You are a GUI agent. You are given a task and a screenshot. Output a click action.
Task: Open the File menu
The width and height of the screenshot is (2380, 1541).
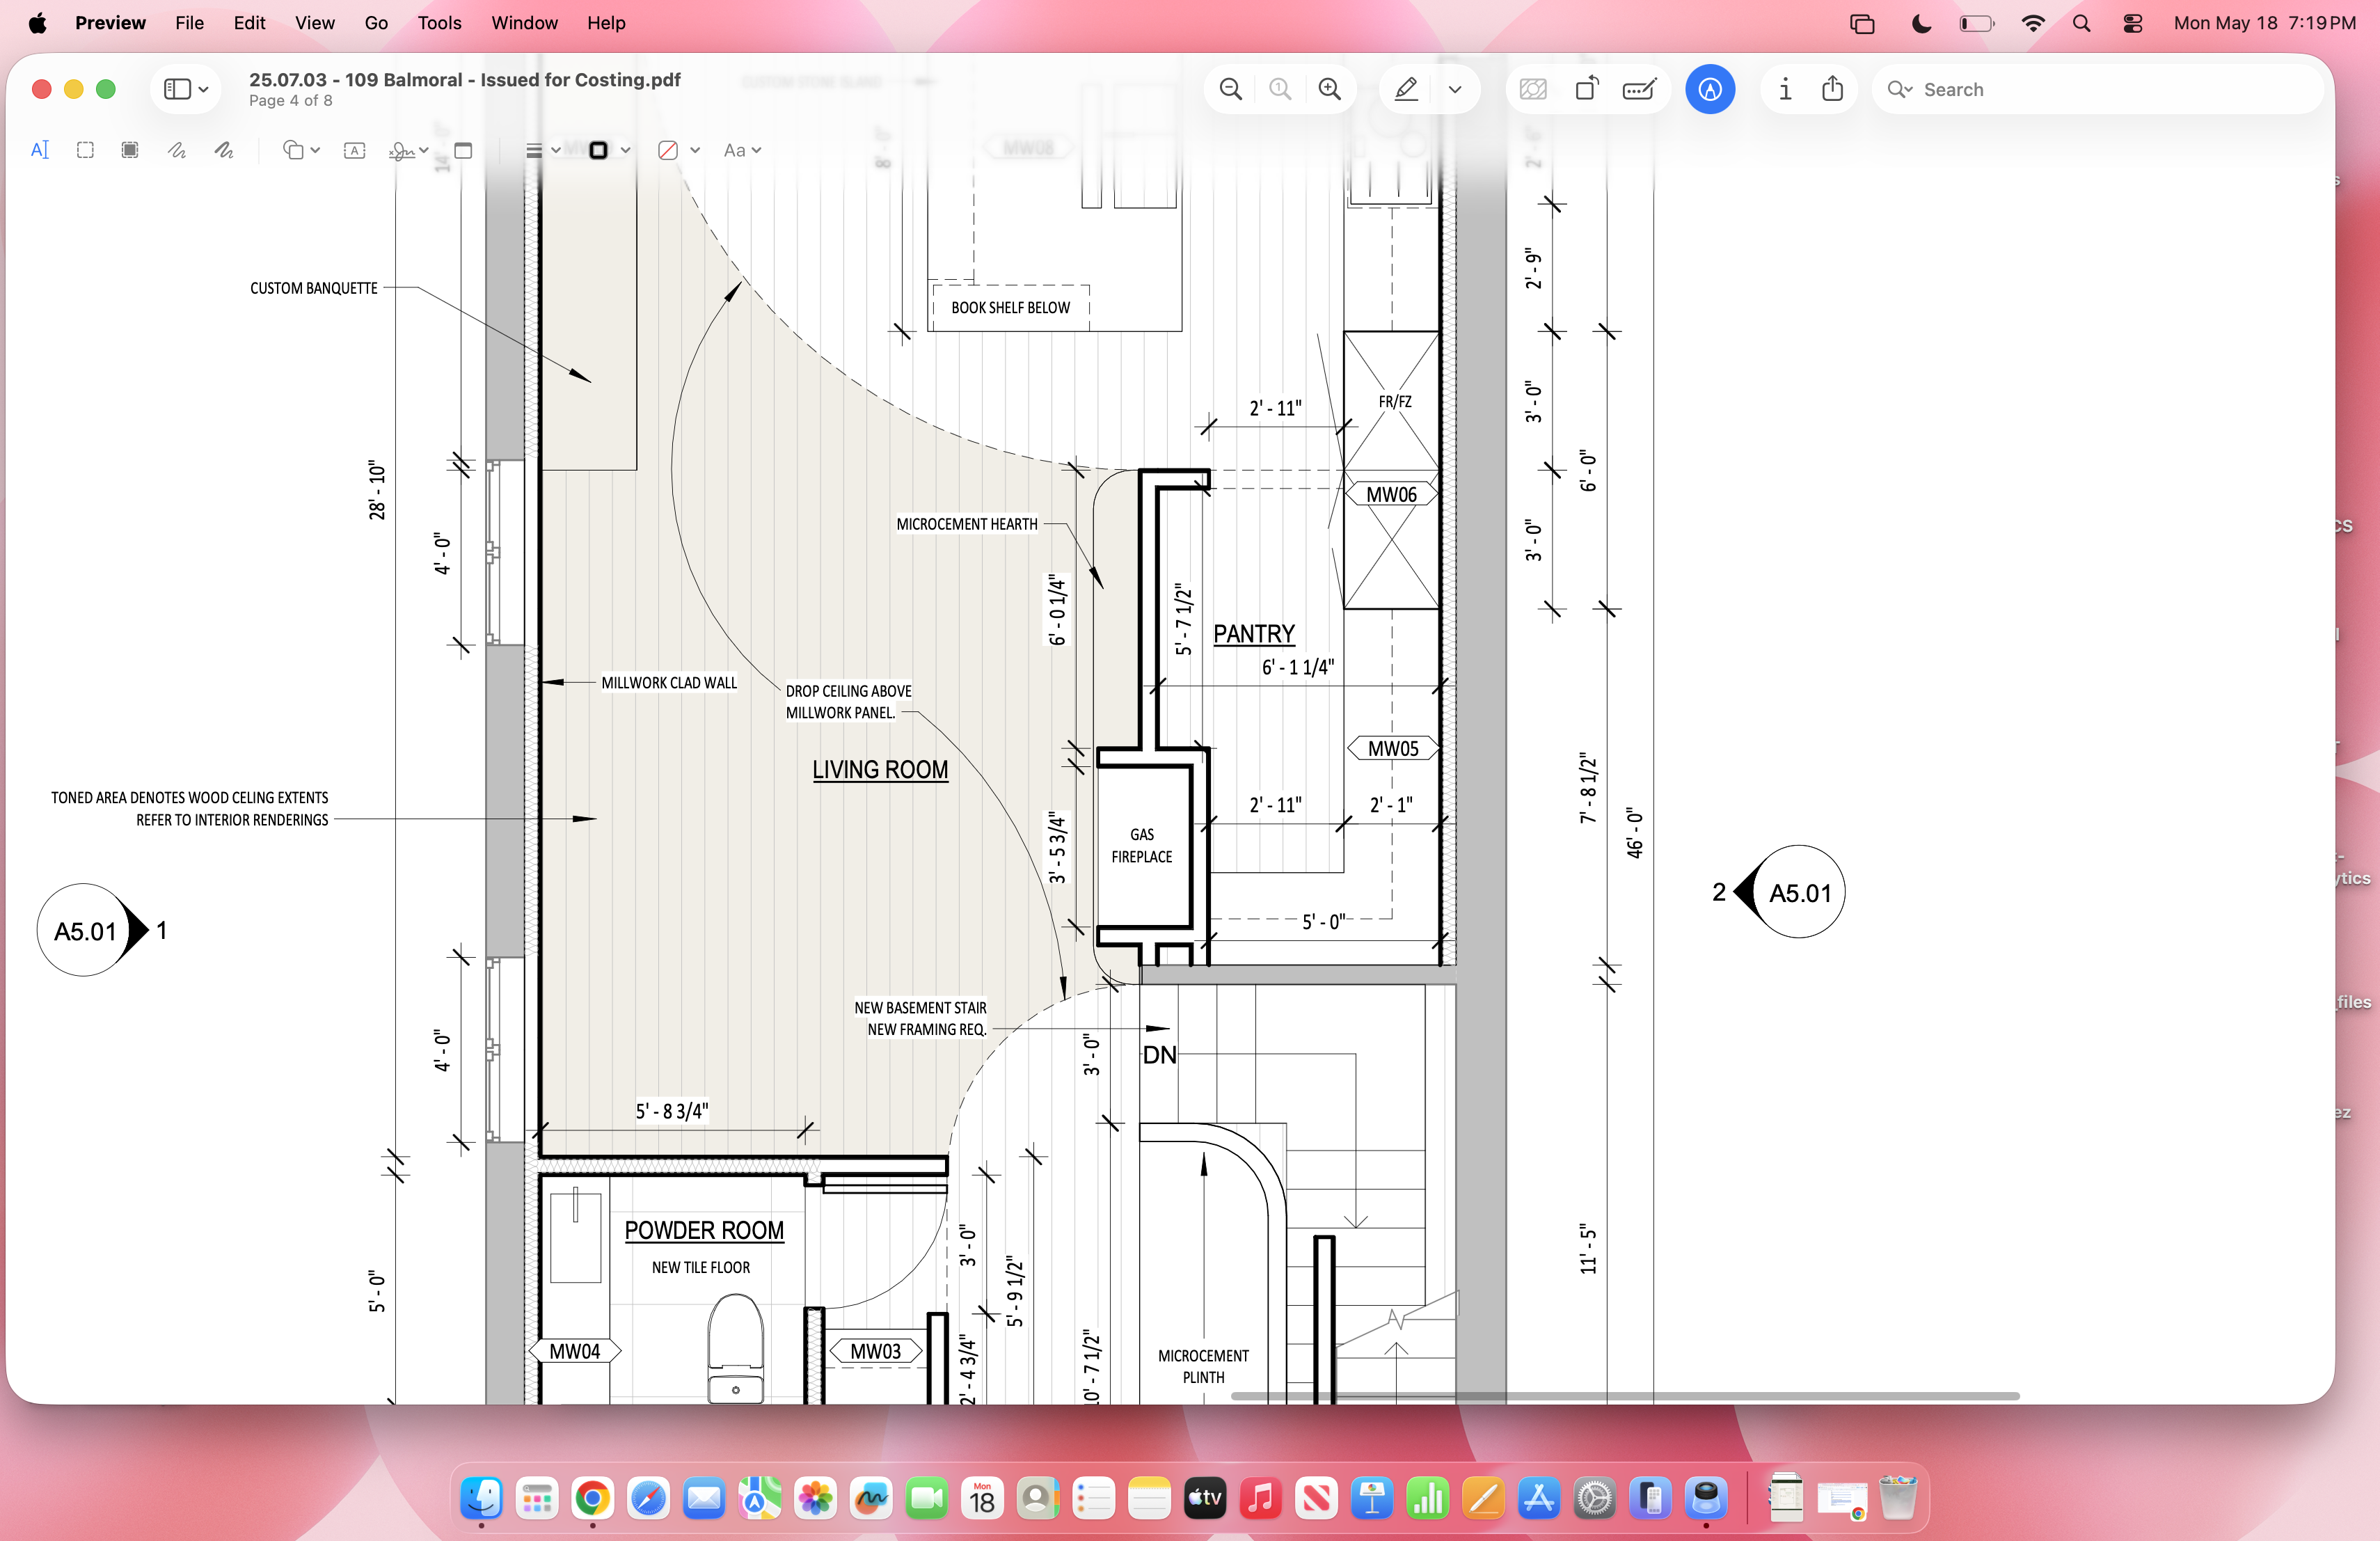(189, 23)
